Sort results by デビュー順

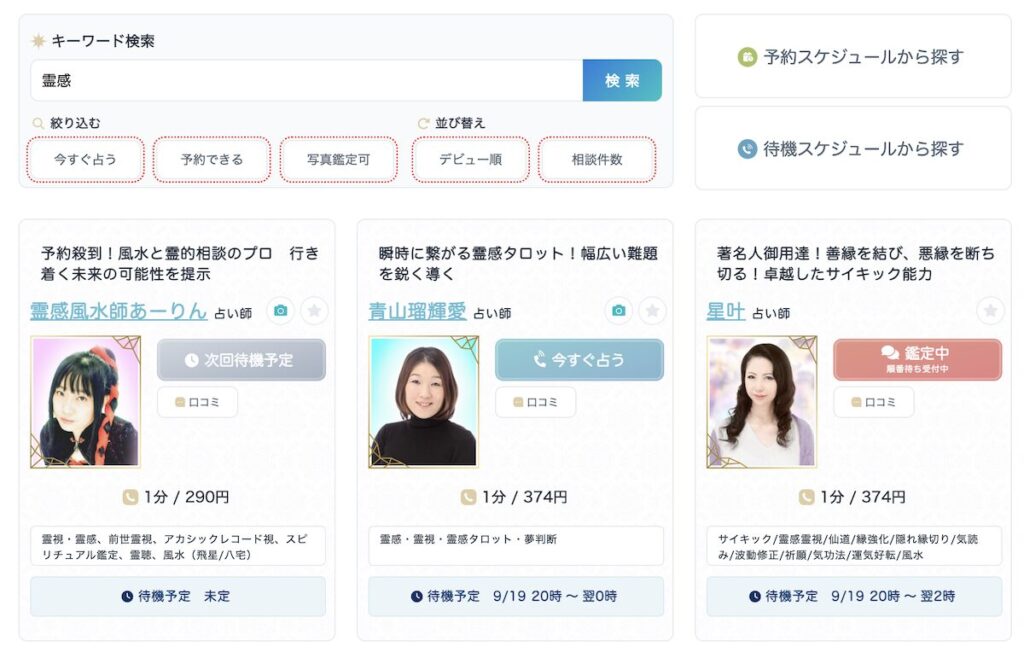[470, 159]
